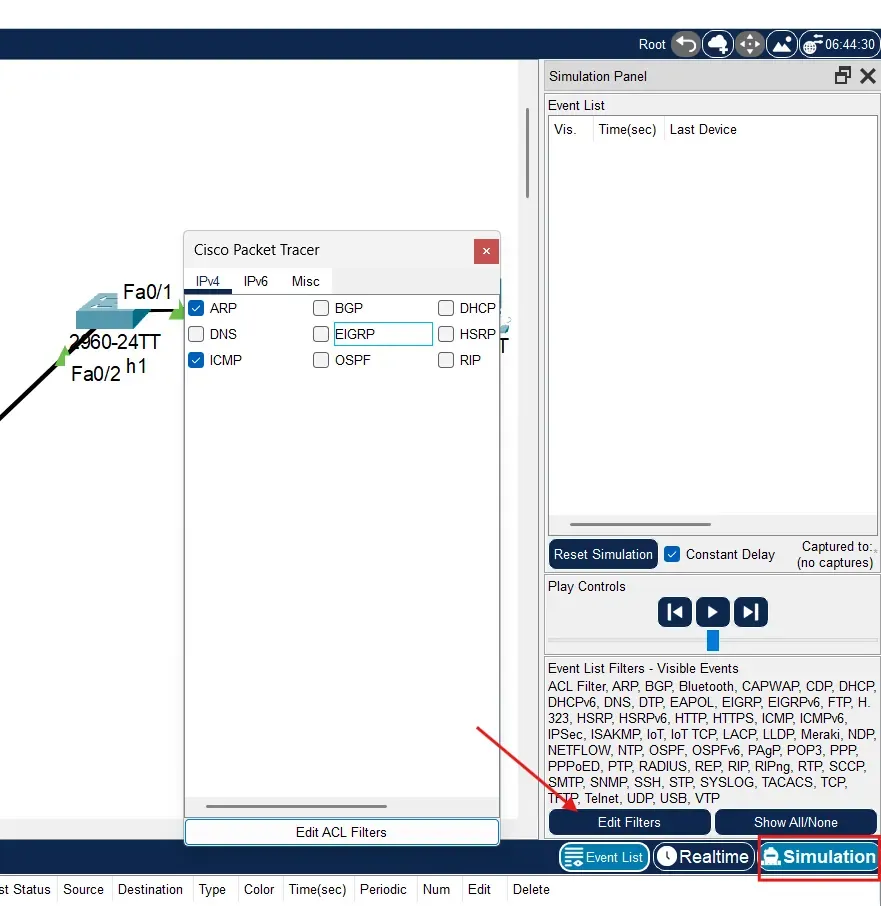Click the Vis. column header
Image resolution: width=881 pixels, height=906 pixels.
565,129
